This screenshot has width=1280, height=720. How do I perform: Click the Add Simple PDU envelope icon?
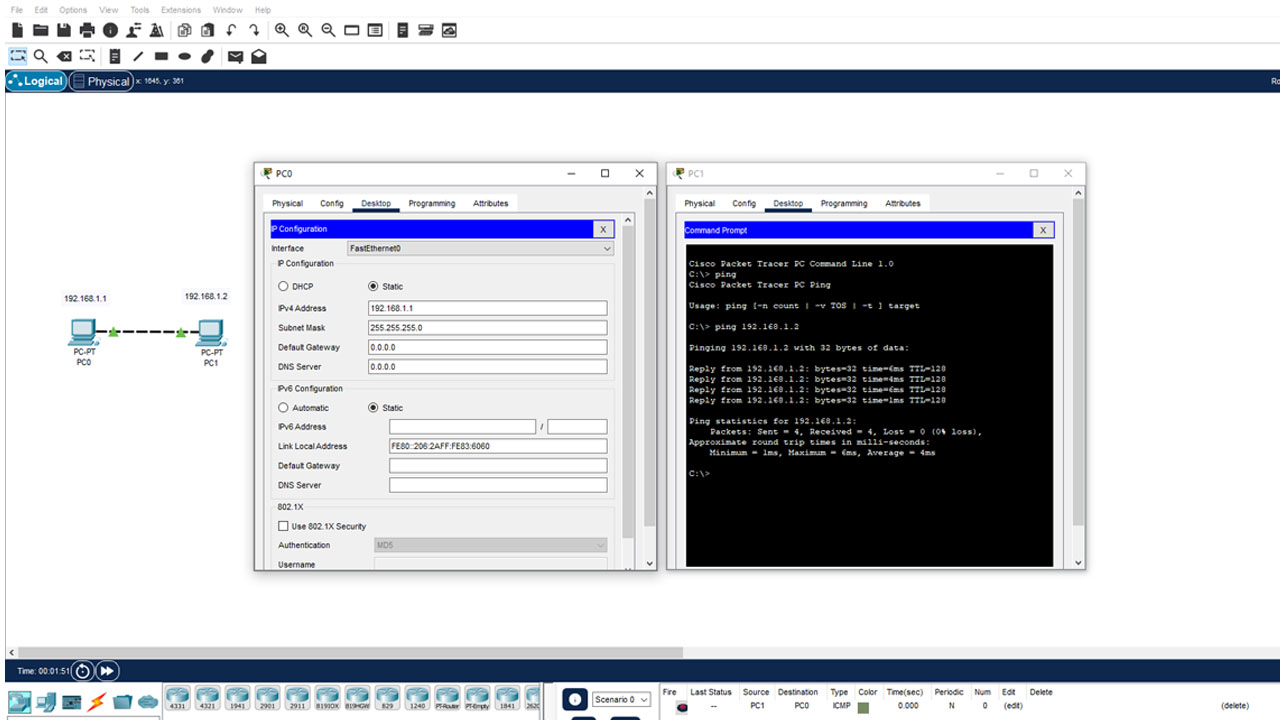point(235,56)
